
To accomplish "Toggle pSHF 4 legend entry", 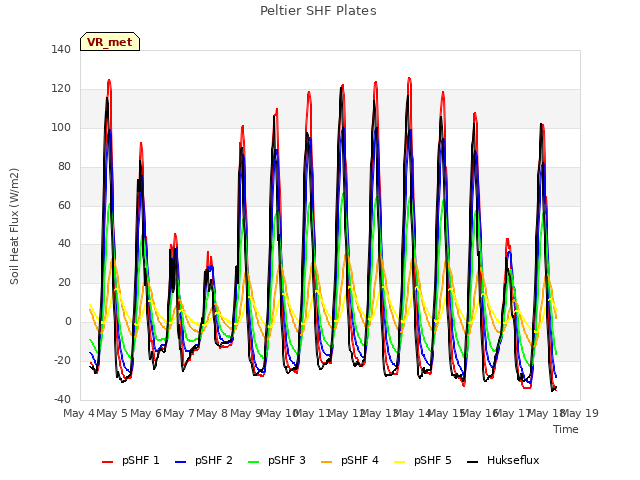I will (x=350, y=460).
